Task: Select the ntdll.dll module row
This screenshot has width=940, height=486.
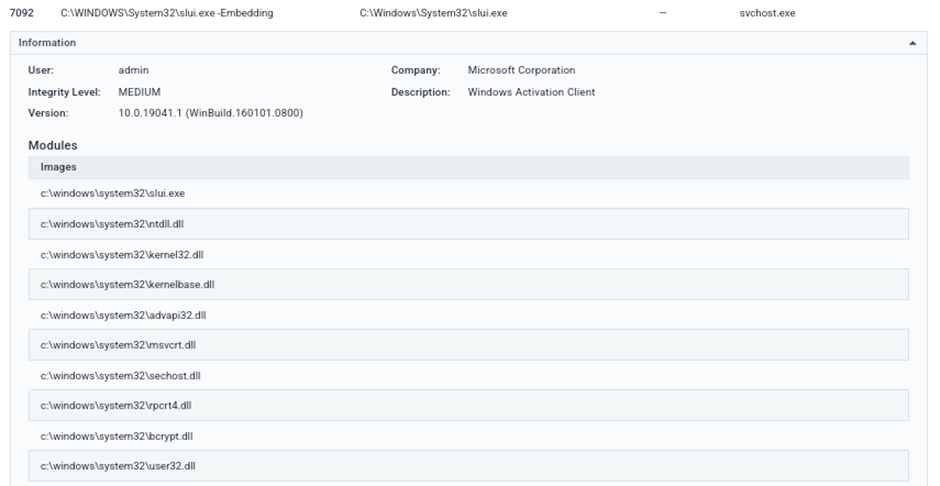Action: 112,224
